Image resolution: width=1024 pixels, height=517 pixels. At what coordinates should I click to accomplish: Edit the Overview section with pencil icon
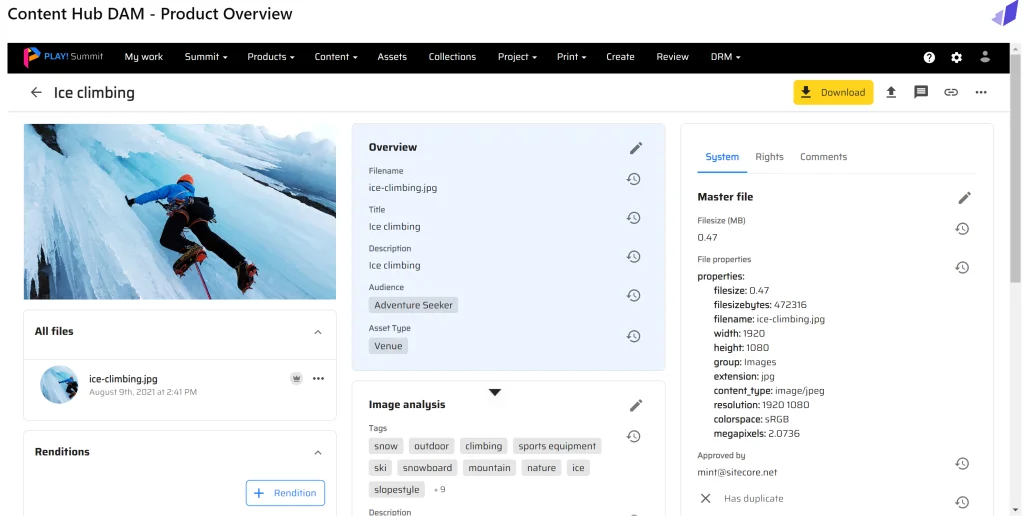[x=636, y=148]
